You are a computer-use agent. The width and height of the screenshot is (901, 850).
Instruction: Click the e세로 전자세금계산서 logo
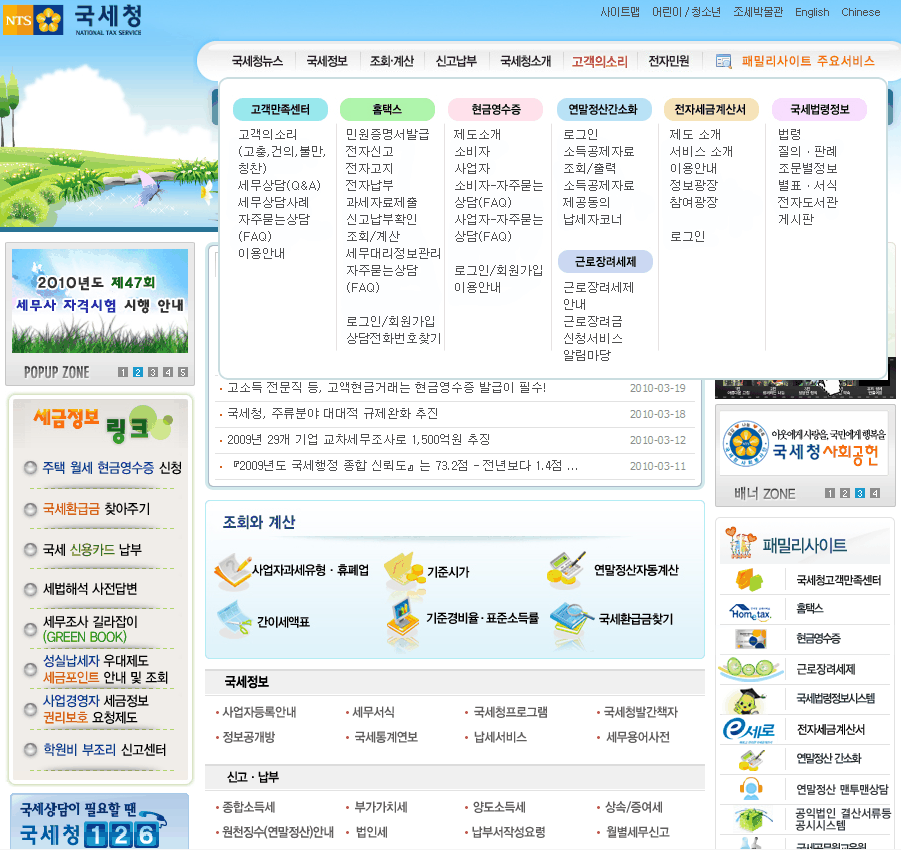pyautogui.click(x=750, y=730)
